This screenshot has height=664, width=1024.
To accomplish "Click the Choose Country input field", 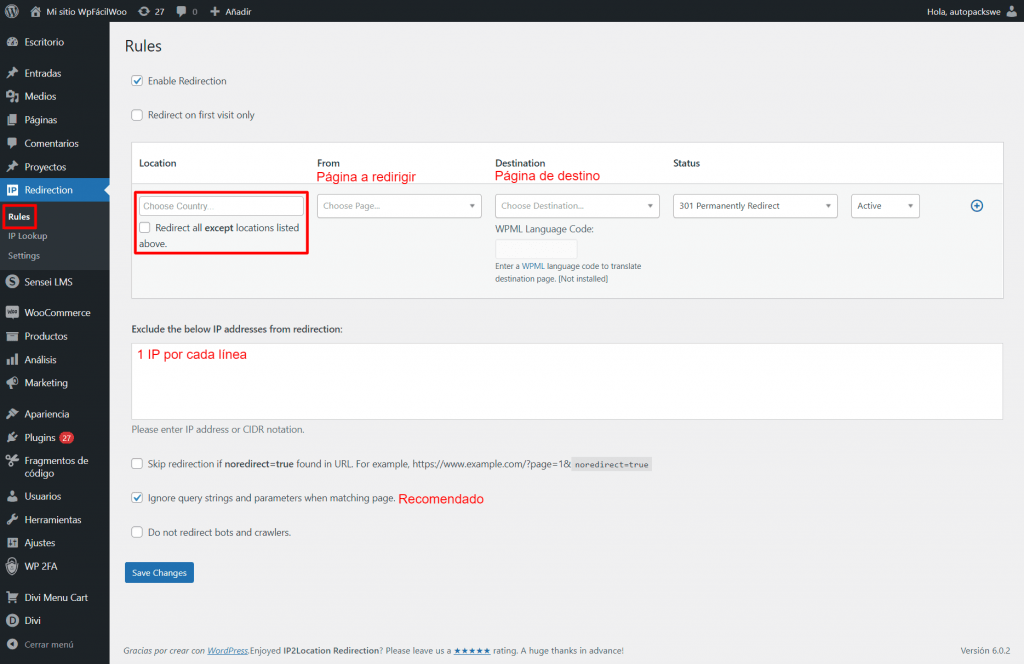I will pos(221,206).
